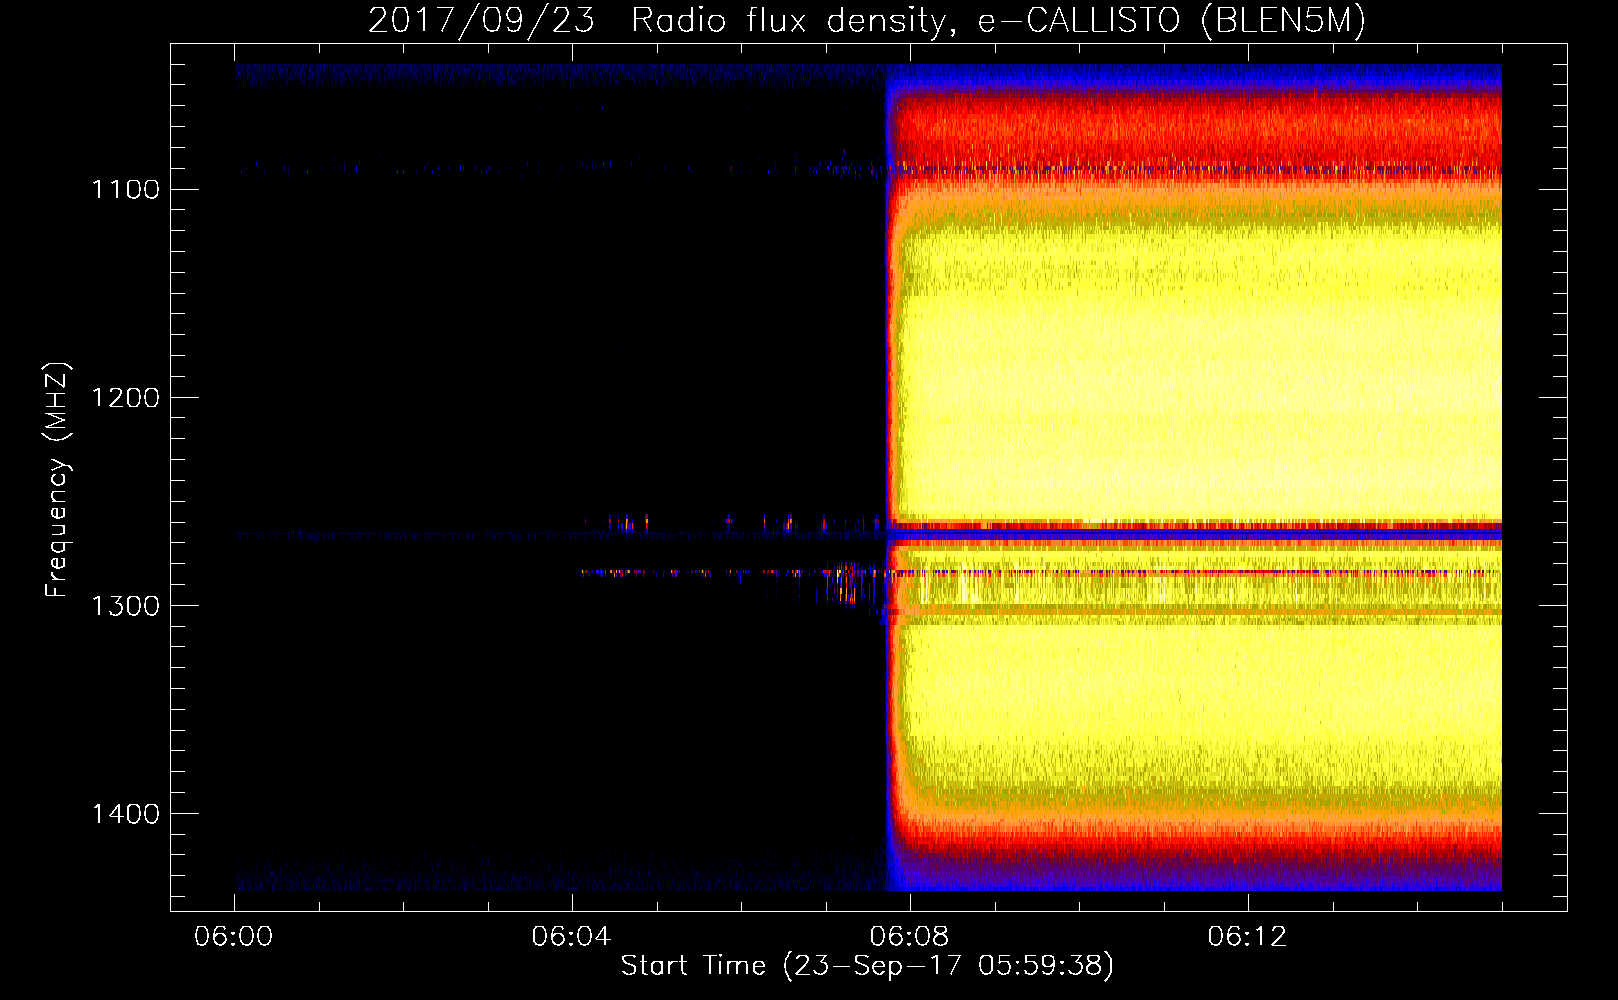Click the "06:04" time axis label
Viewport: 1618px width, 1000px height.
click(572, 937)
